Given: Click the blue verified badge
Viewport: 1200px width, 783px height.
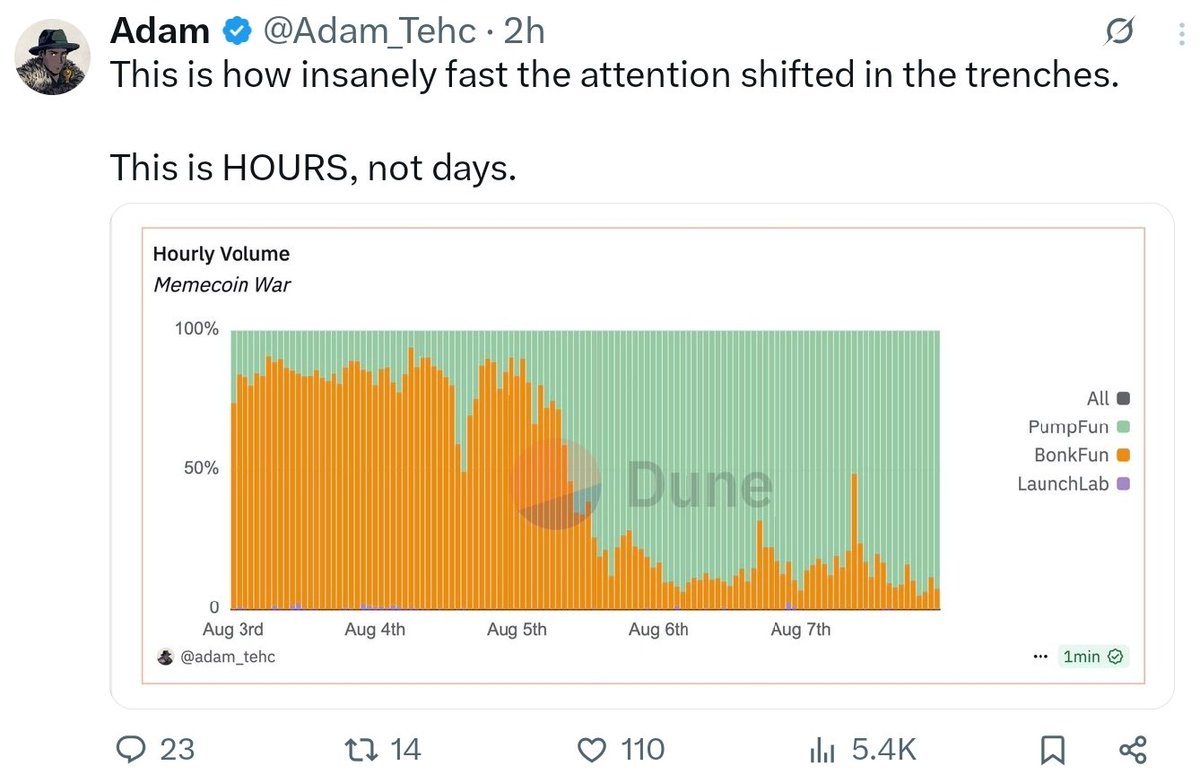Looking at the screenshot, I should coord(236,32).
